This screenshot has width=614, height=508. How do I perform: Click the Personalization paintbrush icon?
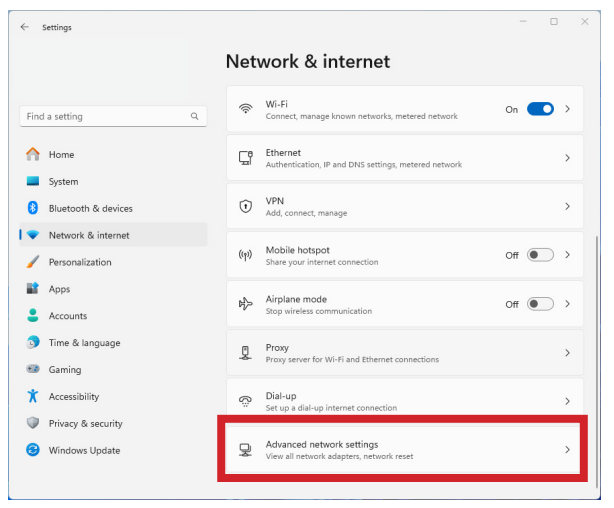[x=33, y=262]
